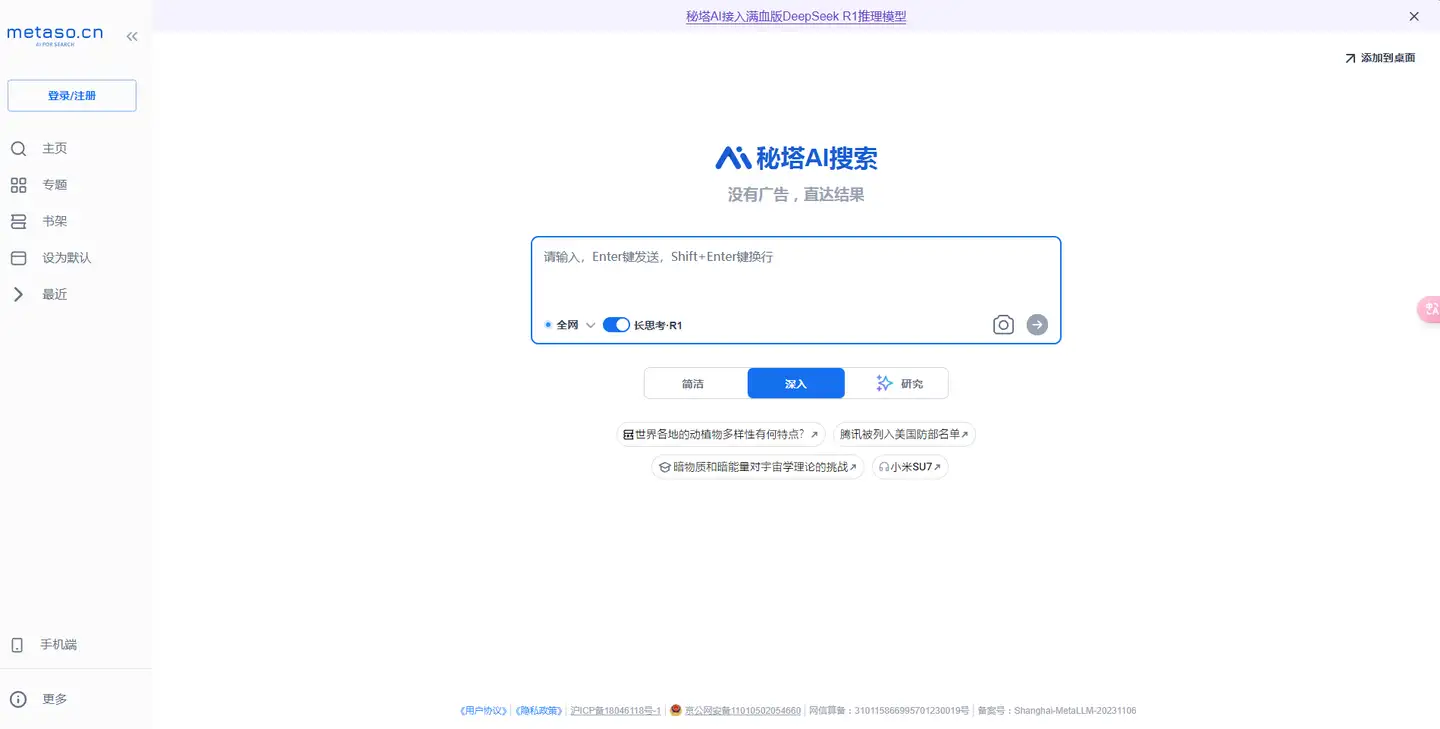The height and width of the screenshot is (729, 1440).
Task: Click 设为默认 in the sidebar
Action: pos(66,258)
